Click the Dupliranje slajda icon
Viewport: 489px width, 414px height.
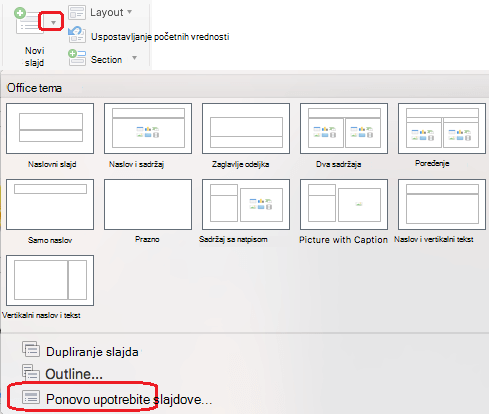31,349
